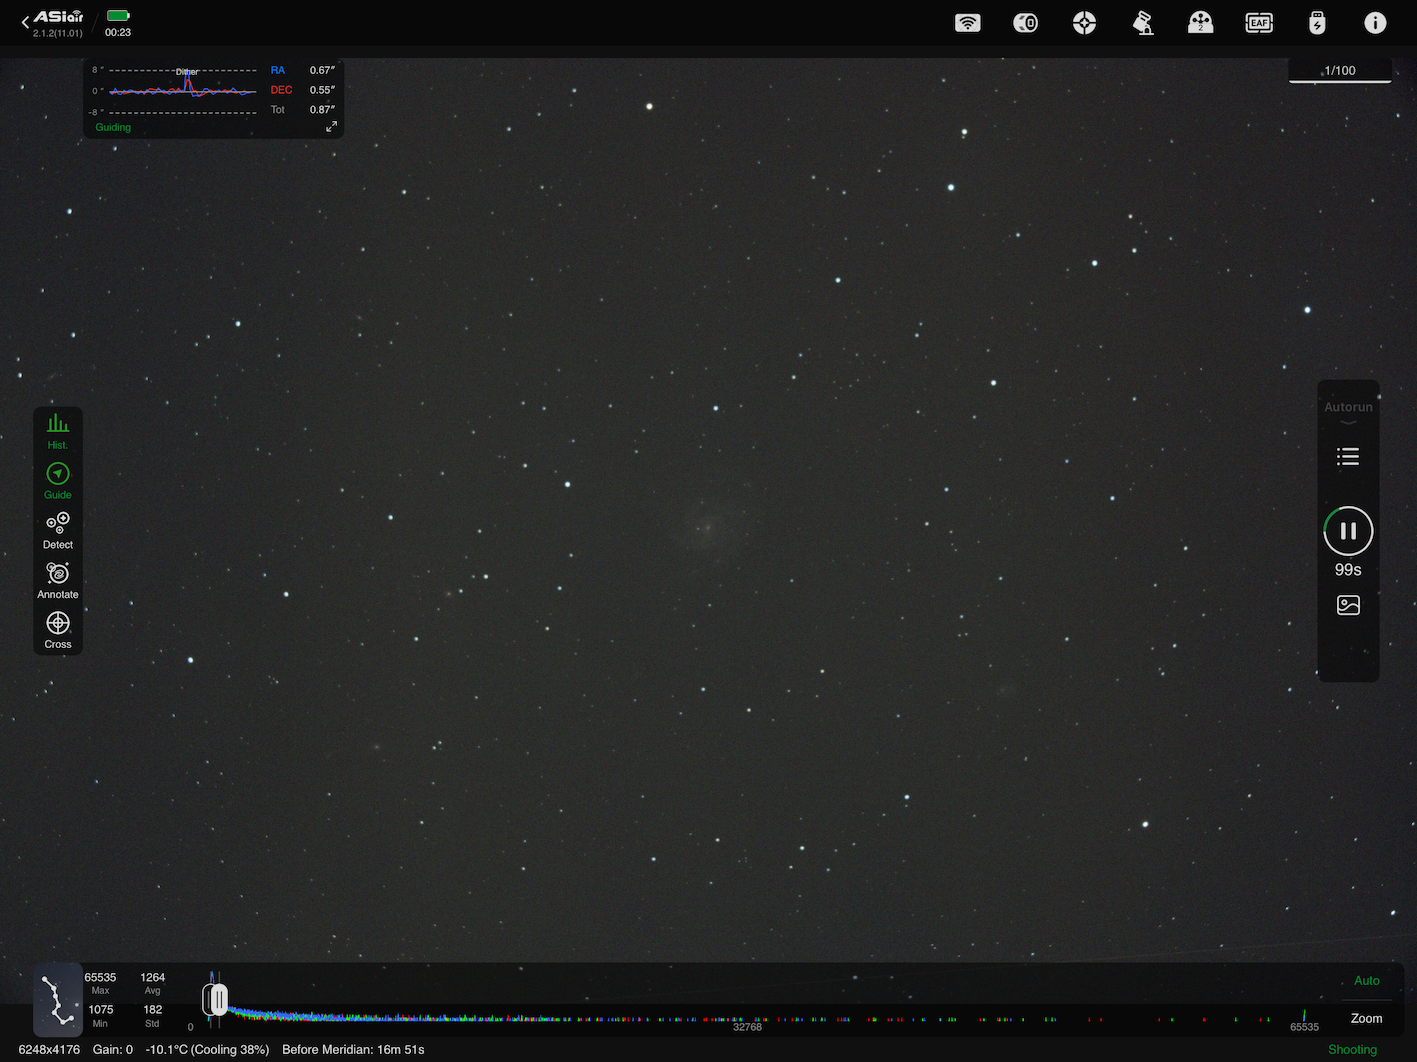Viewport: 1417px width, 1062px height.
Task: Open main camera settings icon
Action: point(1026,23)
